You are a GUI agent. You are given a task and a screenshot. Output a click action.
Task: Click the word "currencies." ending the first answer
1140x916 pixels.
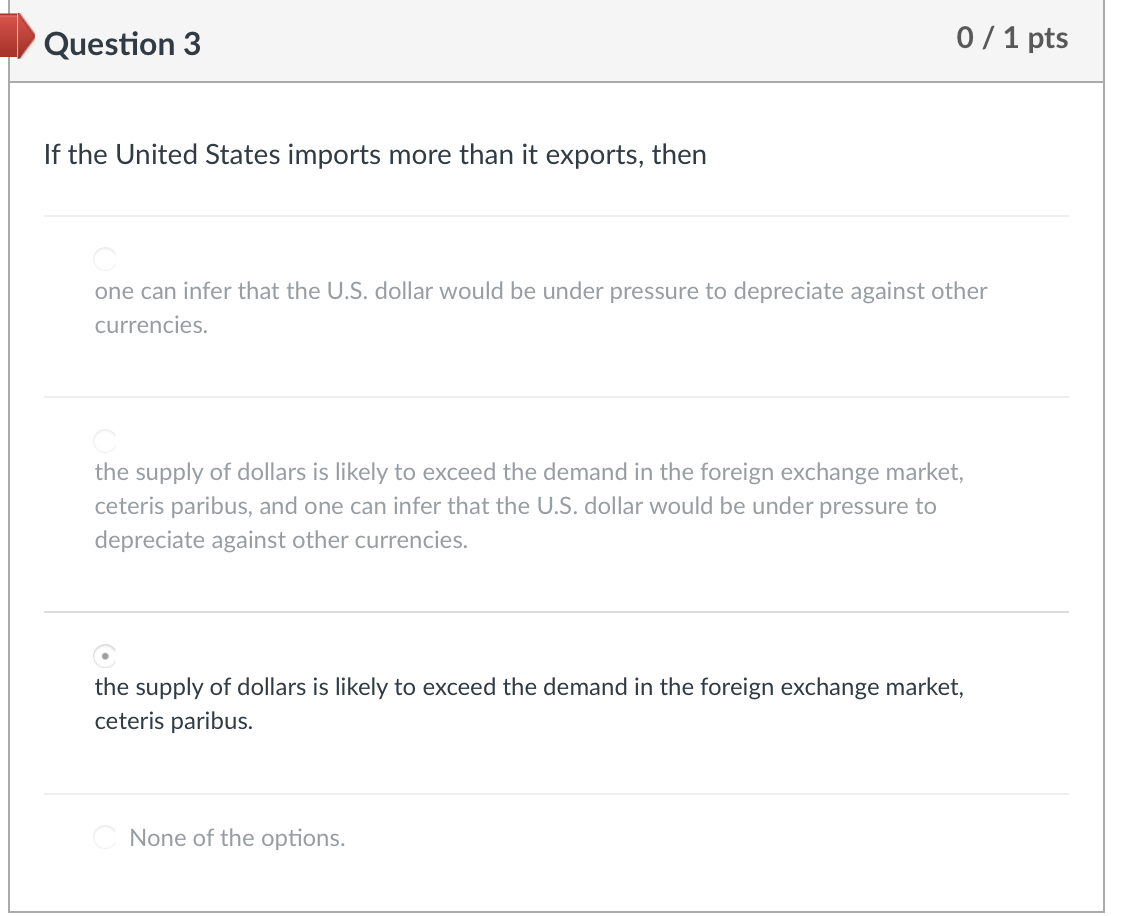(x=151, y=325)
